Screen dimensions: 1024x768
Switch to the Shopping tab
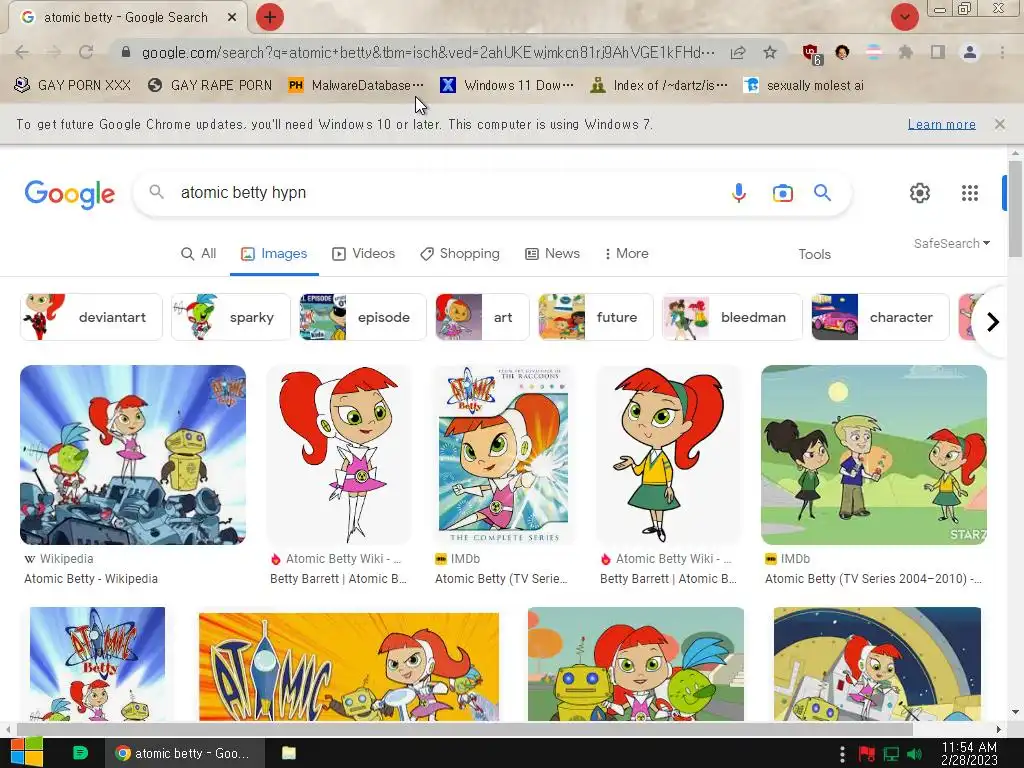(460, 253)
